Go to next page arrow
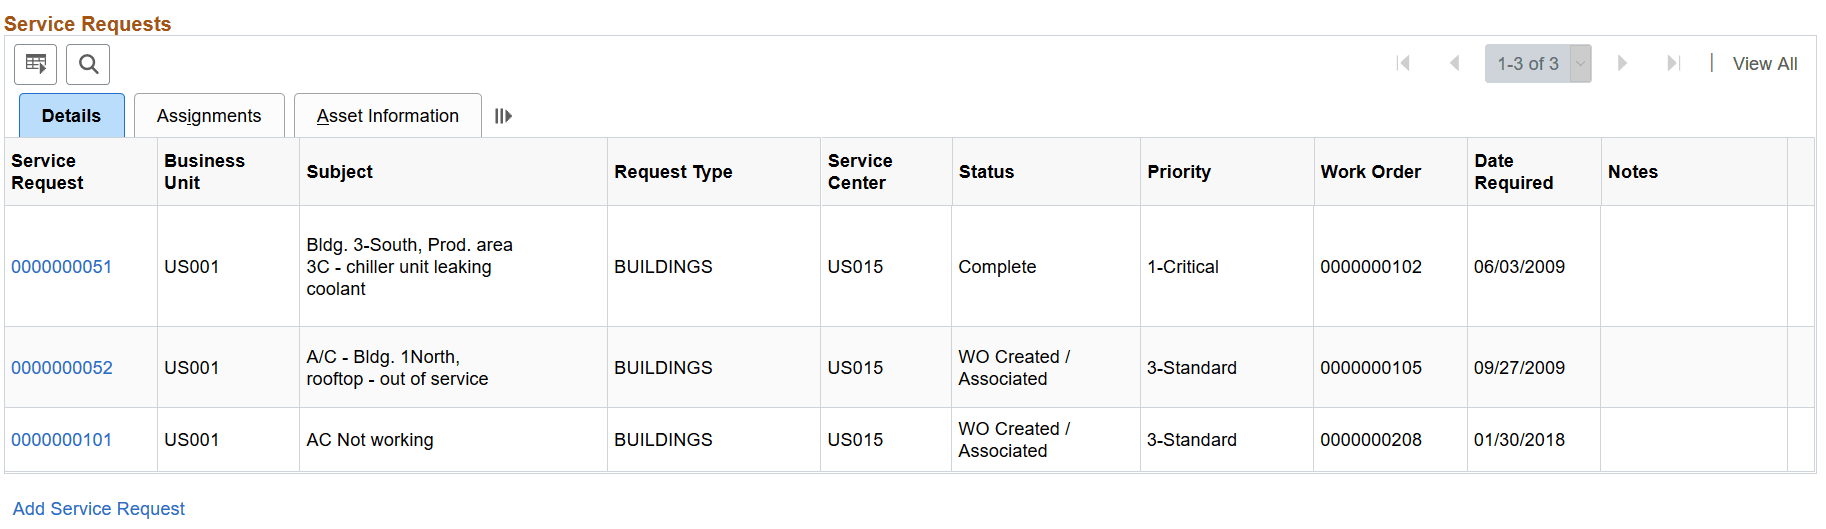This screenshot has height=529, width=1826. pyautogui.click(x=1622, y=63)
